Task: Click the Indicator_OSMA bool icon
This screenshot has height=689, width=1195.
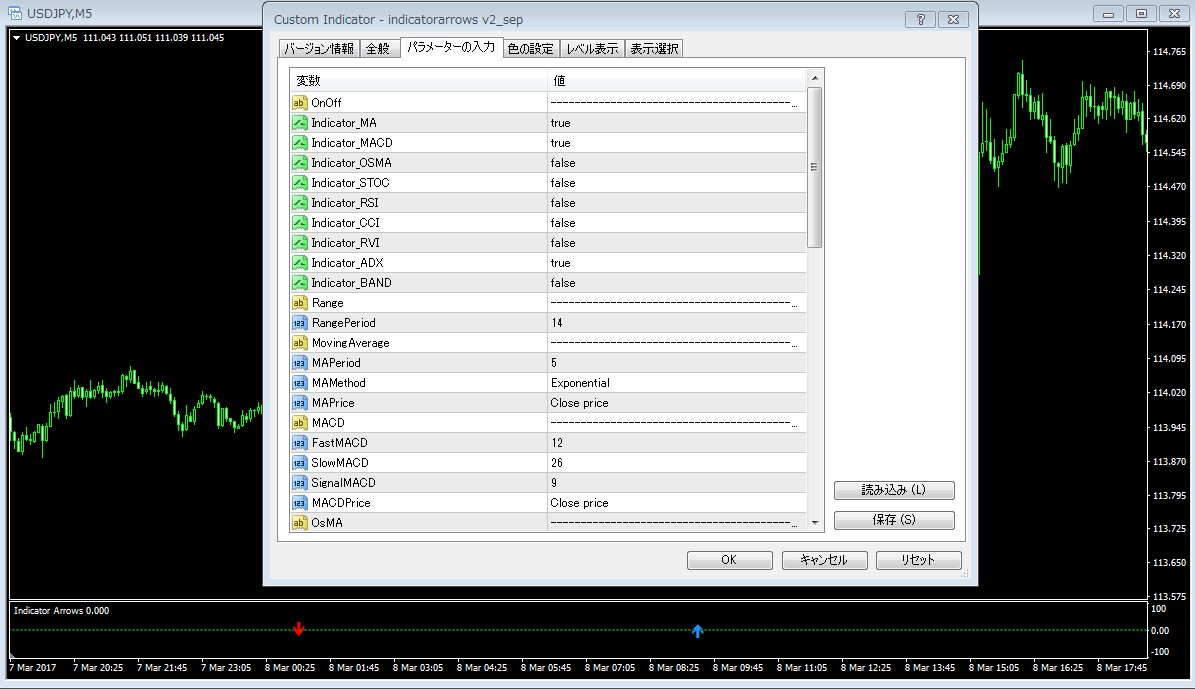Action: point(300,162)
